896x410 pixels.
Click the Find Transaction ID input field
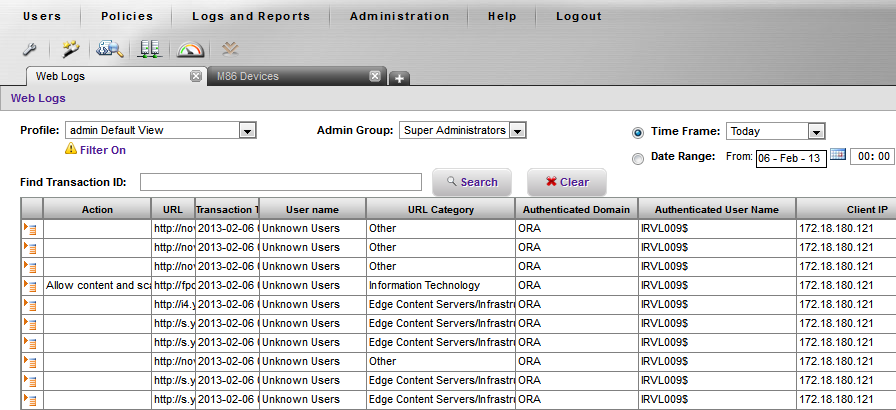coord(281,182)
